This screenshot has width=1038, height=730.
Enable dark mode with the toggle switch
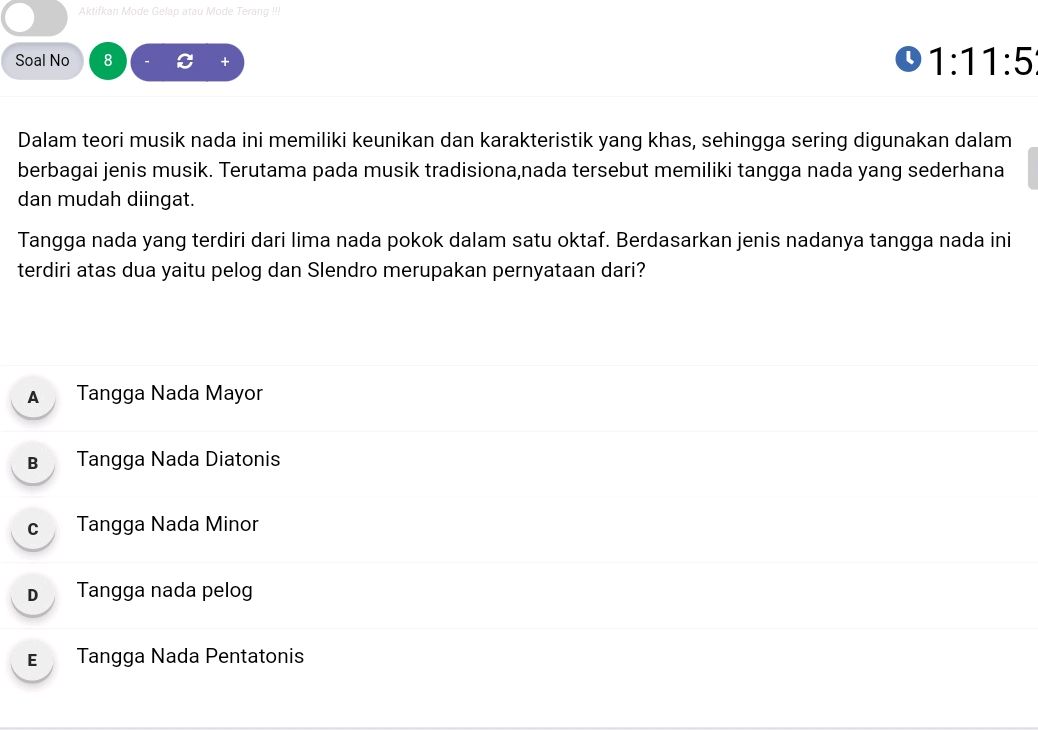tap(34, 18)
